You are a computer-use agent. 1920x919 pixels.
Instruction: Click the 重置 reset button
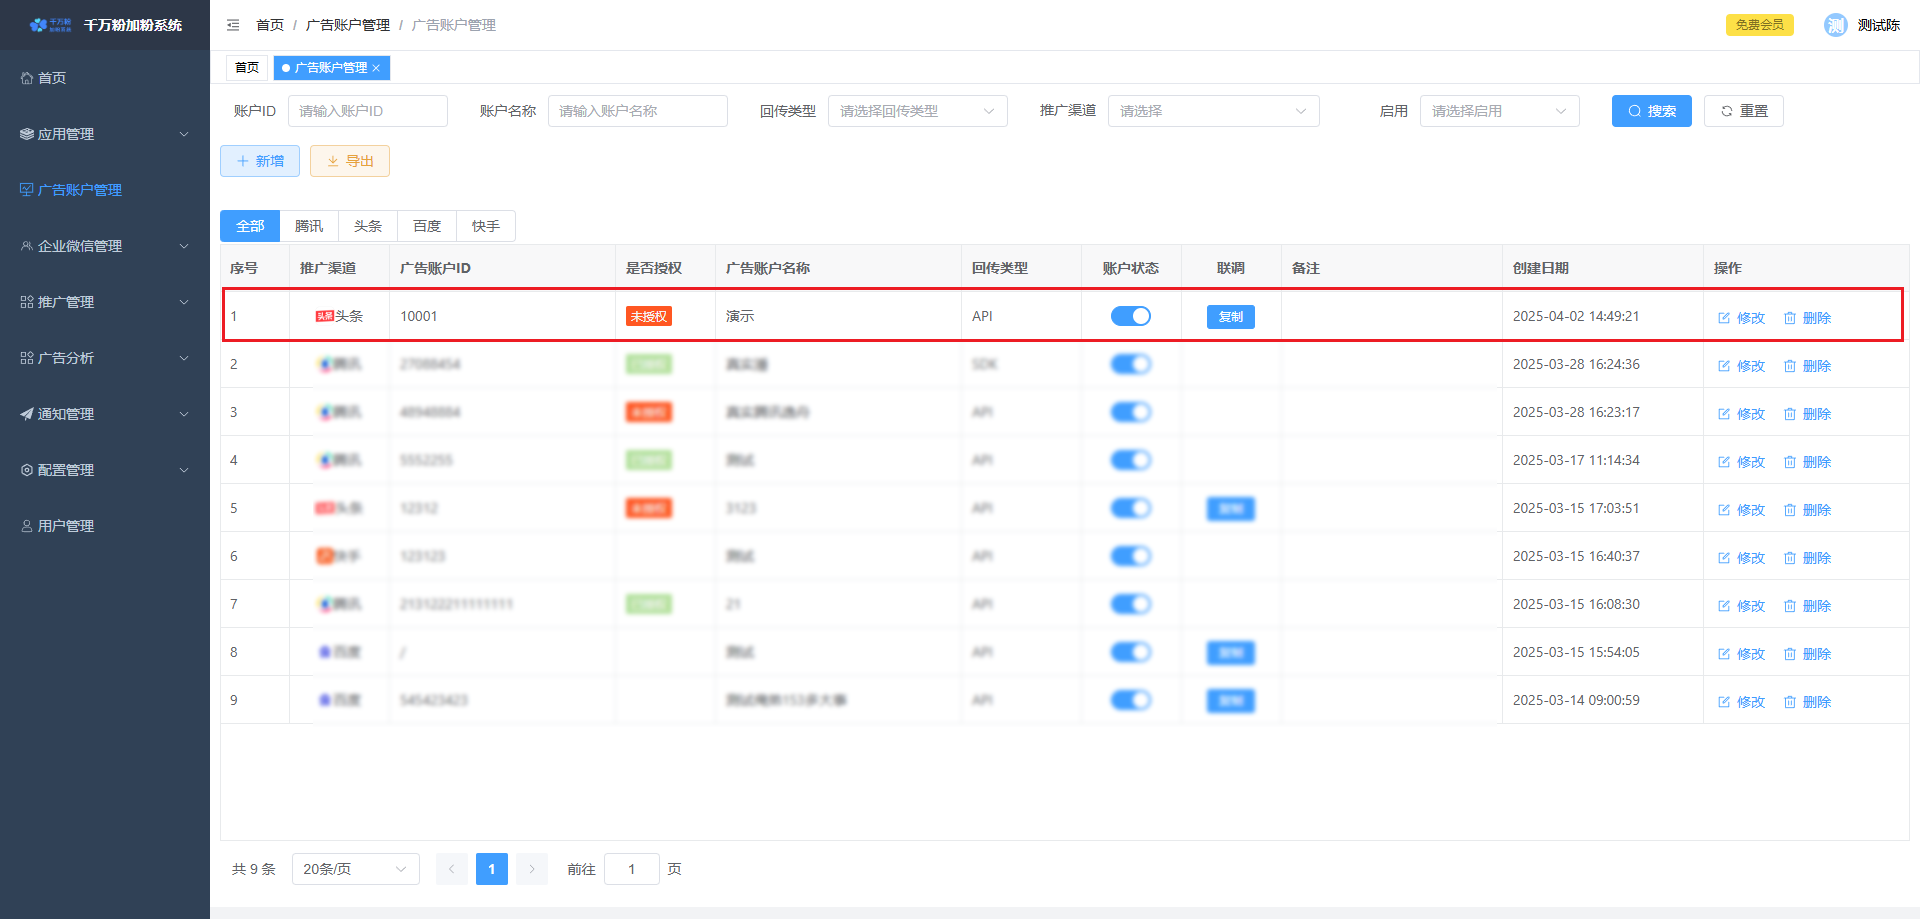tap(1744, 111)
